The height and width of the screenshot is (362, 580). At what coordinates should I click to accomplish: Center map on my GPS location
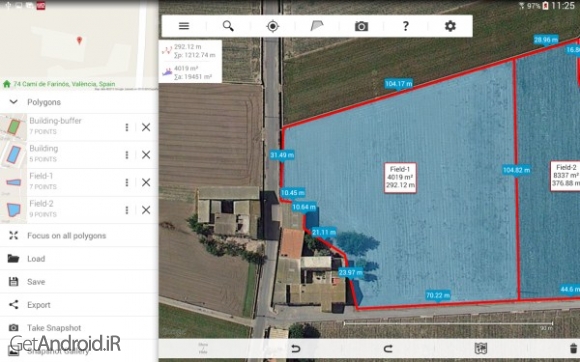273,26
